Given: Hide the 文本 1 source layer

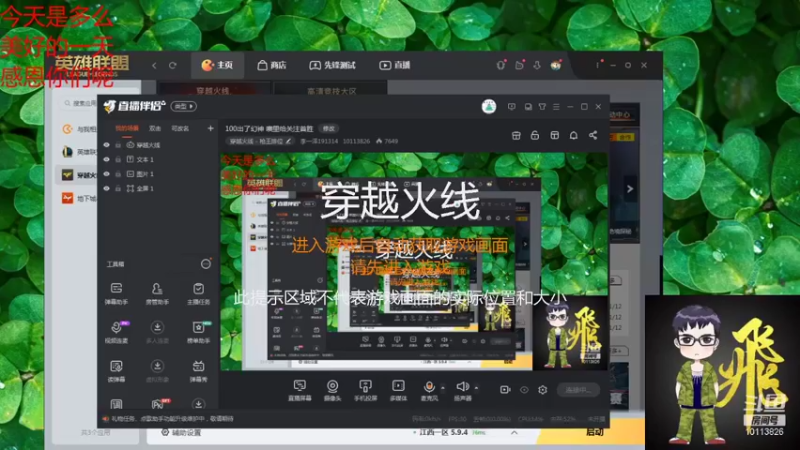Looking at the screenshot, I should click(x=106, y=159).
